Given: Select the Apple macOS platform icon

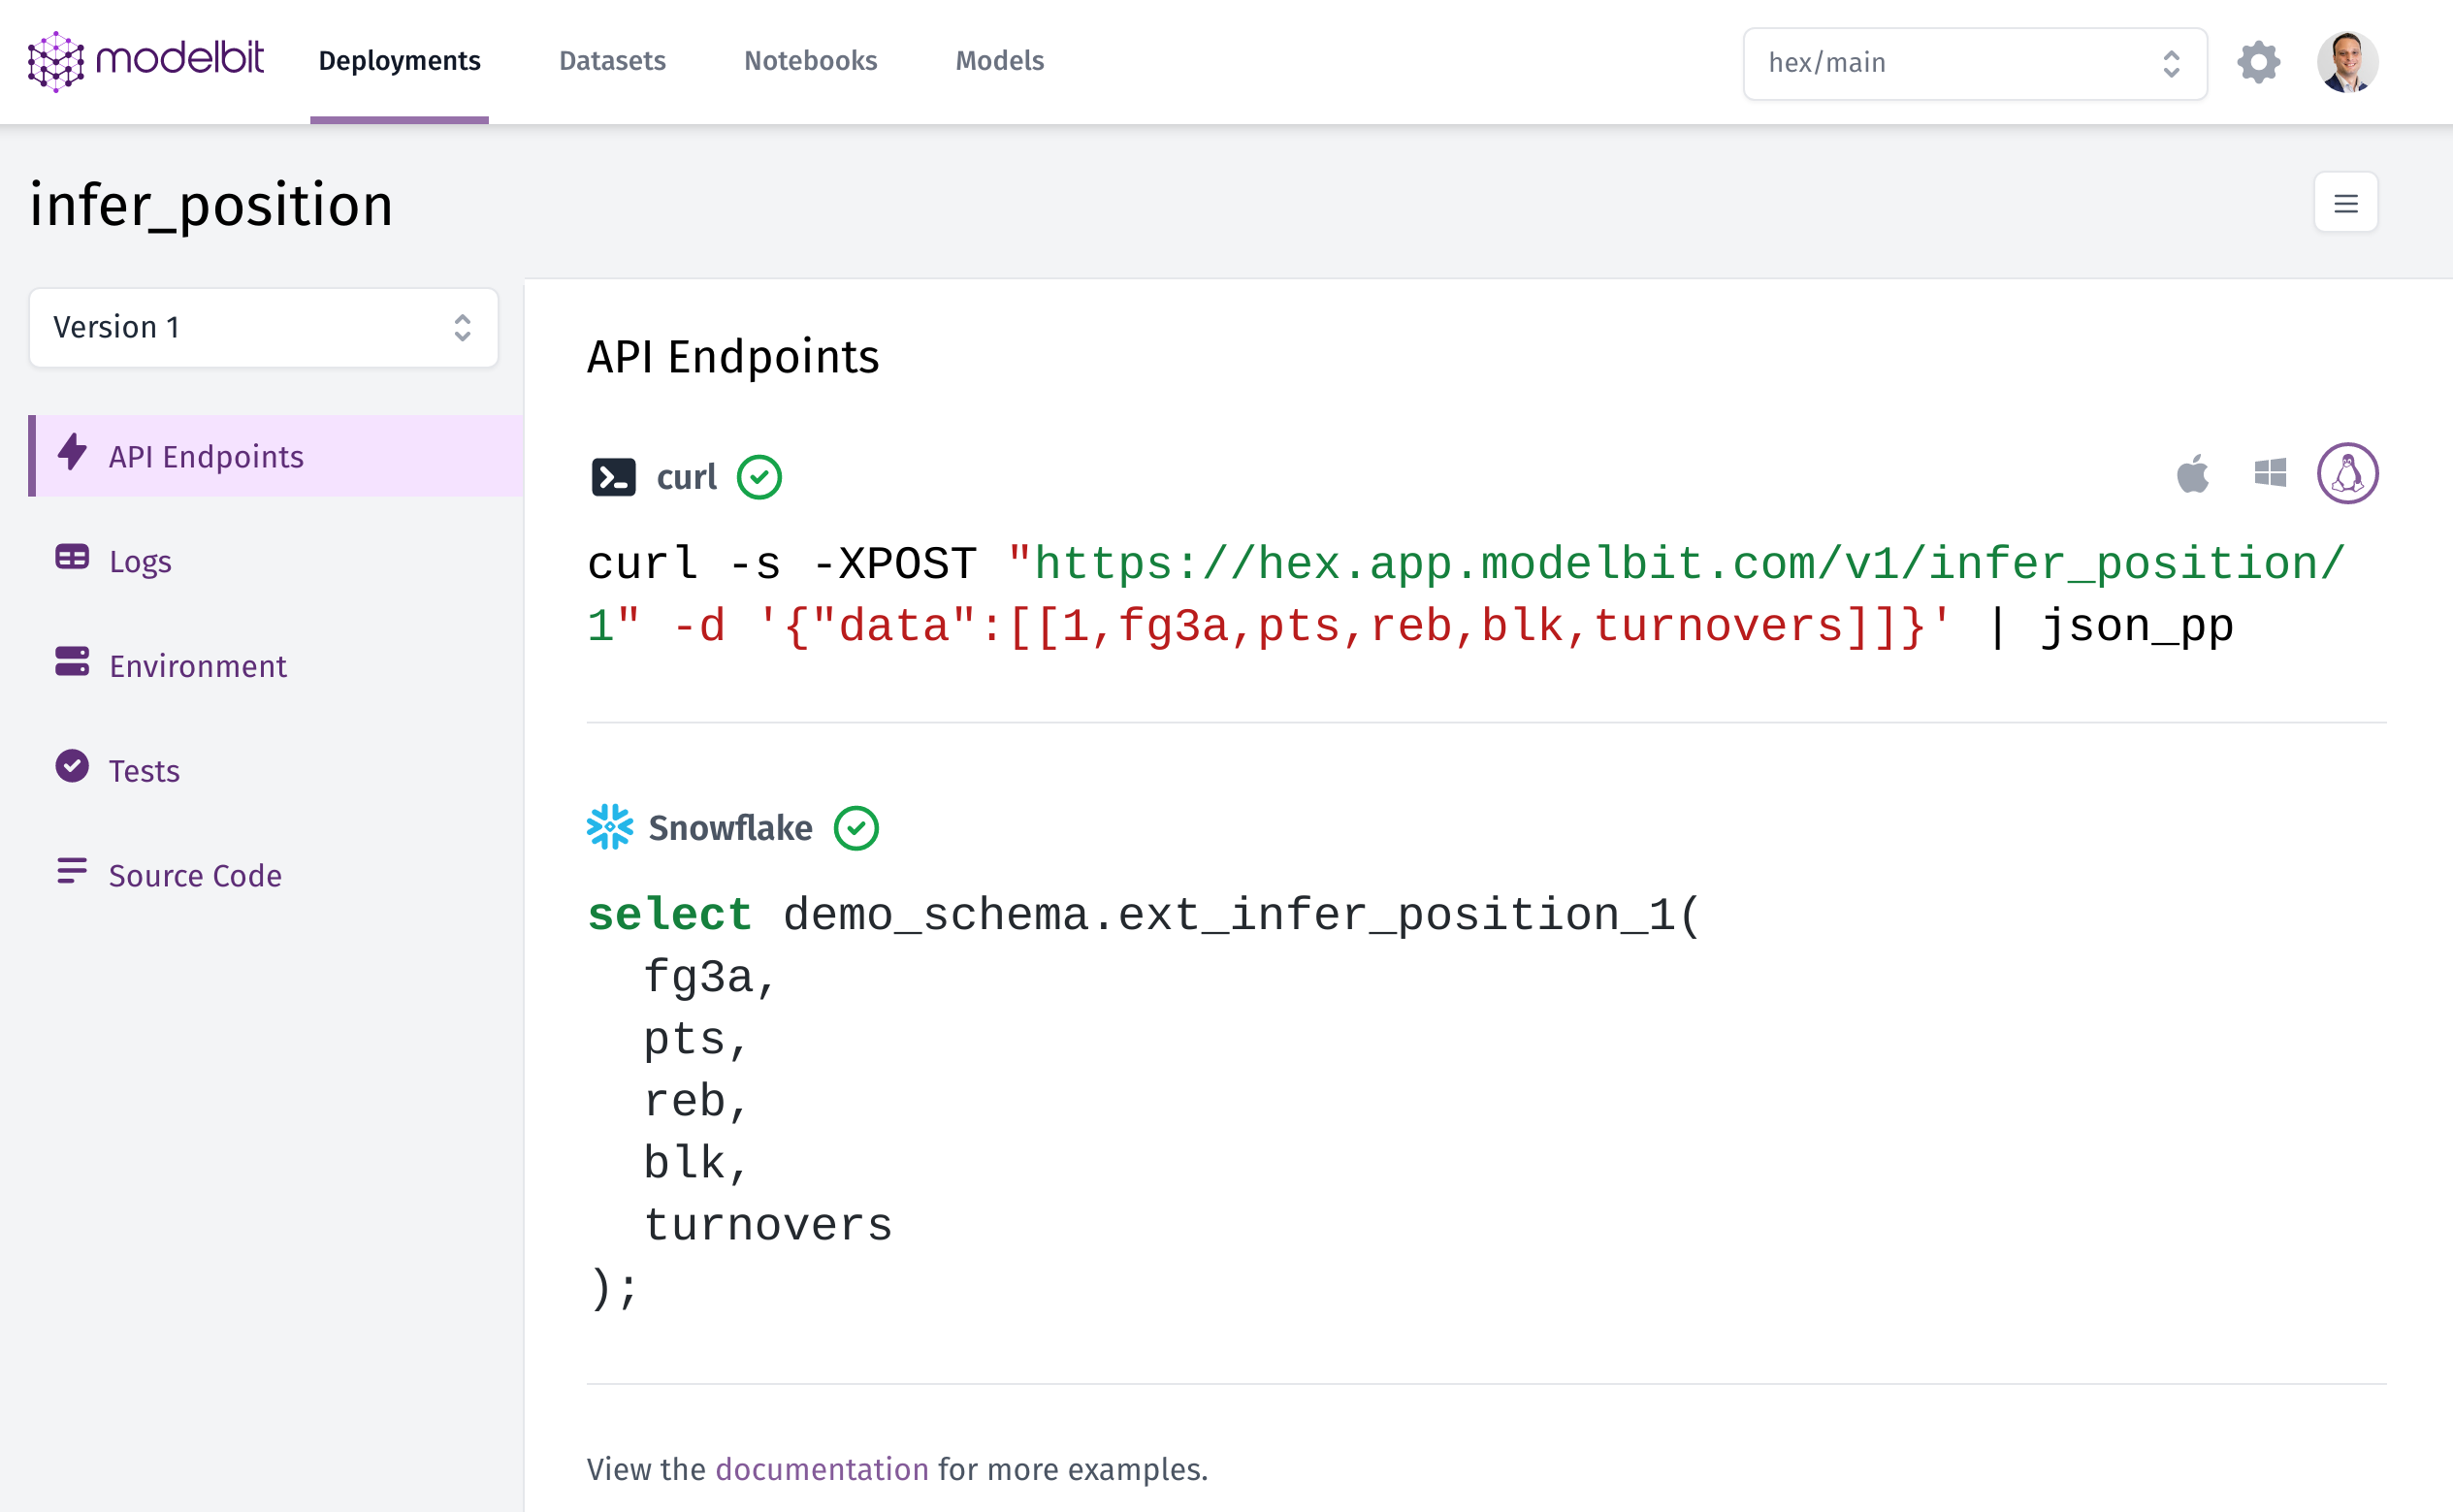Looking at the screenshot, I should tap(2192, 474).
